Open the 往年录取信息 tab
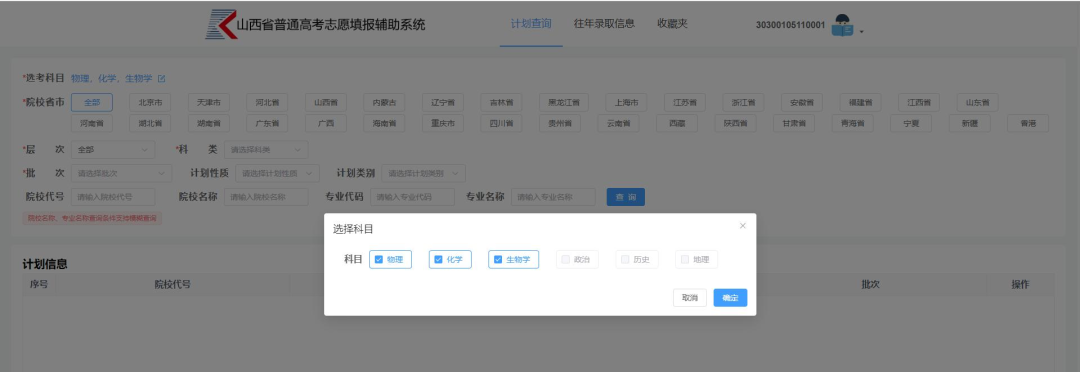Viewport: 1080px width, 372px height. tap(604, 24)
